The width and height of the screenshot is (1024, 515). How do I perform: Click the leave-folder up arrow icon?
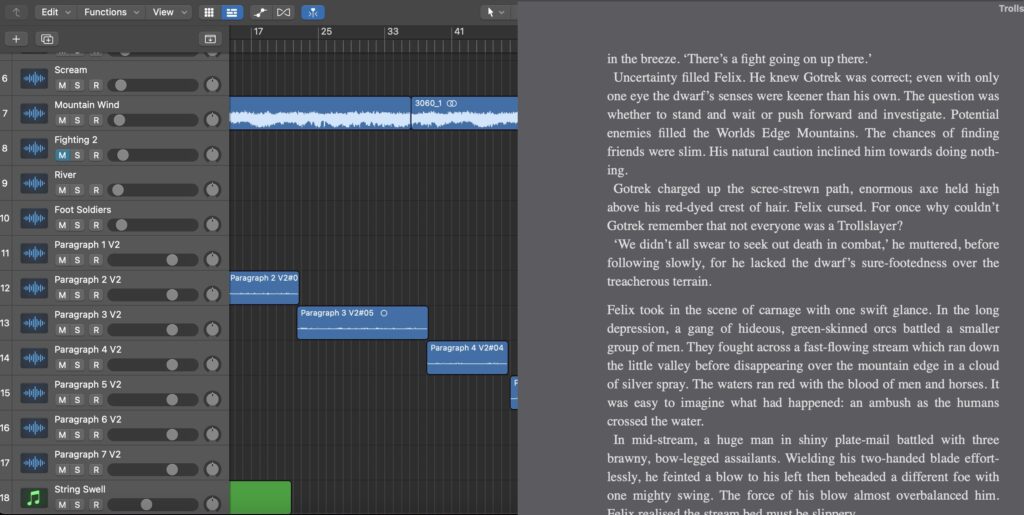[x=16, y=12]
